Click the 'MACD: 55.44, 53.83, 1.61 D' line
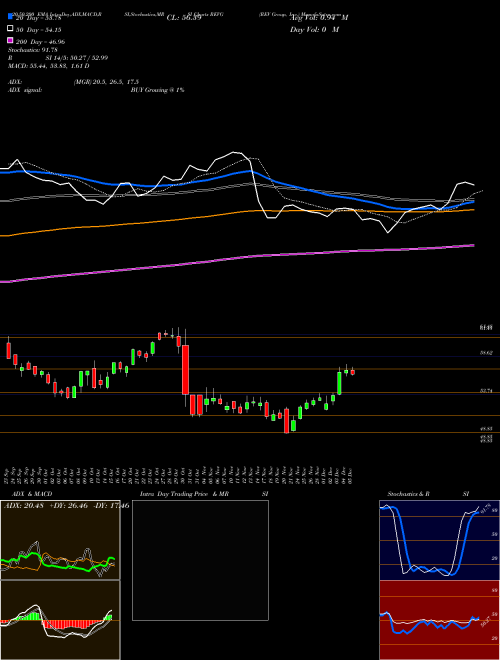The height and width of the screenshot is (660, 500). [48, 66]
